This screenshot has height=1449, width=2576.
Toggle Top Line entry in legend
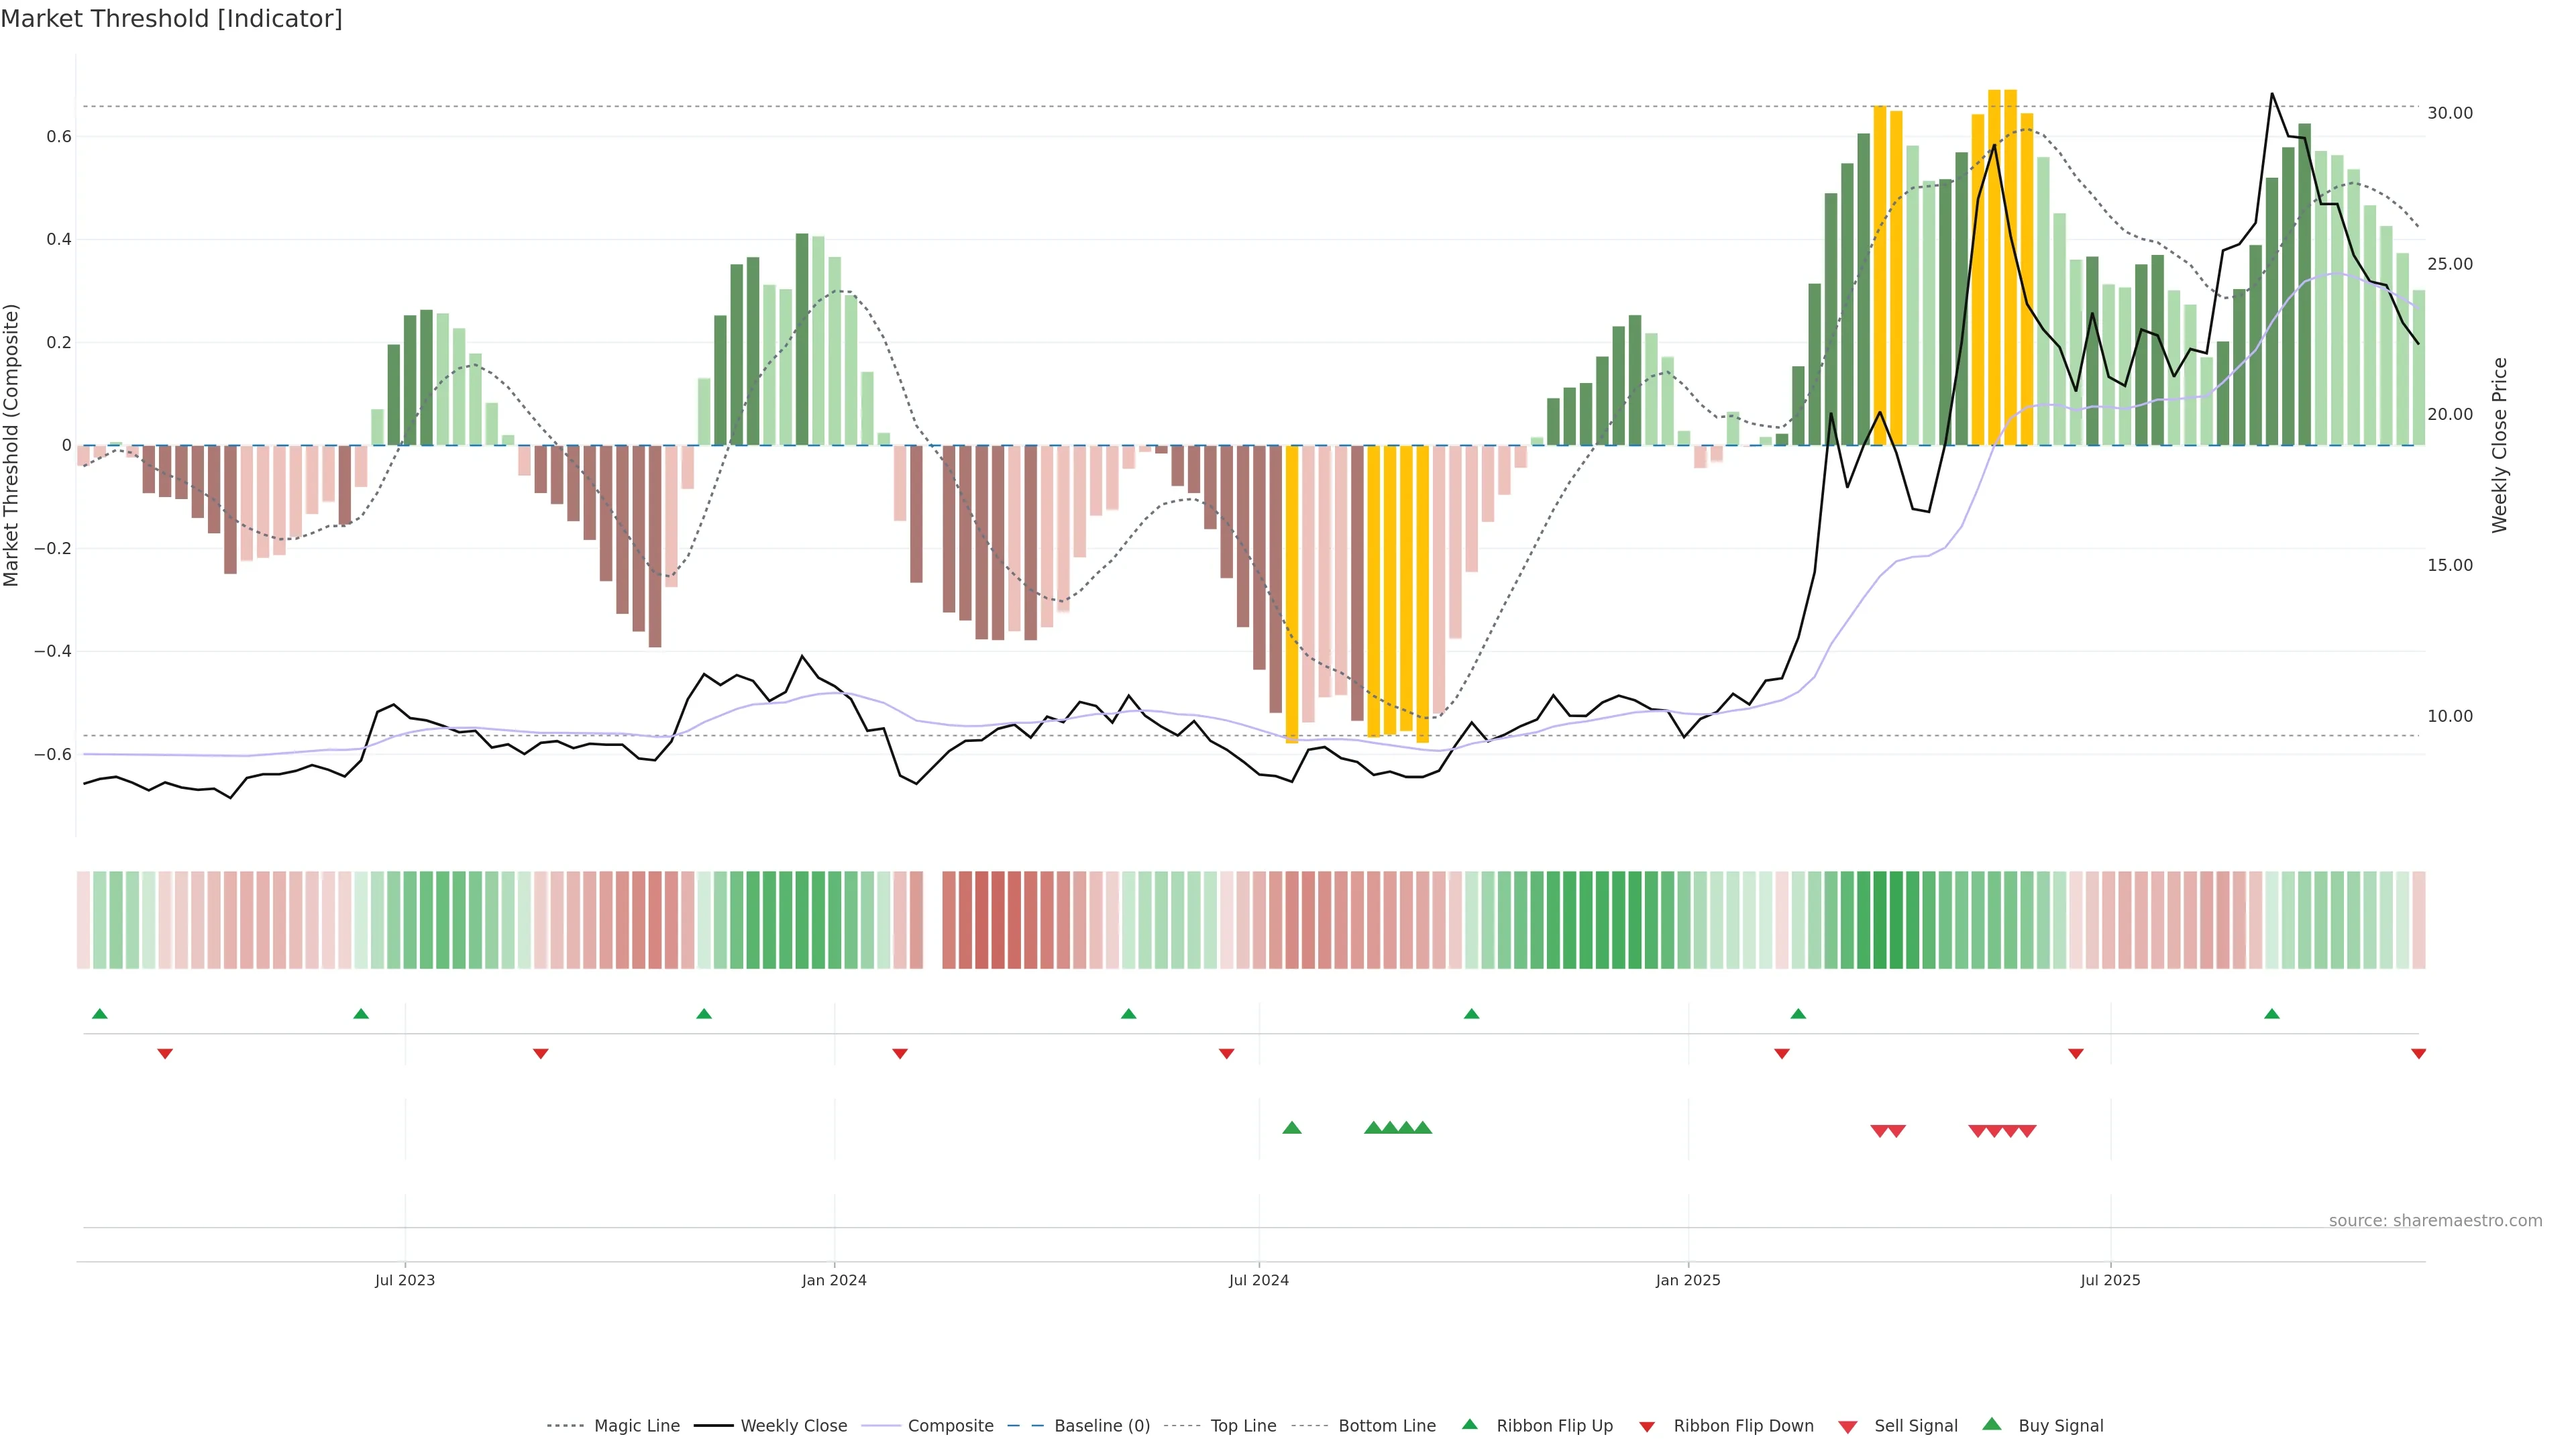[1243, 1425]
